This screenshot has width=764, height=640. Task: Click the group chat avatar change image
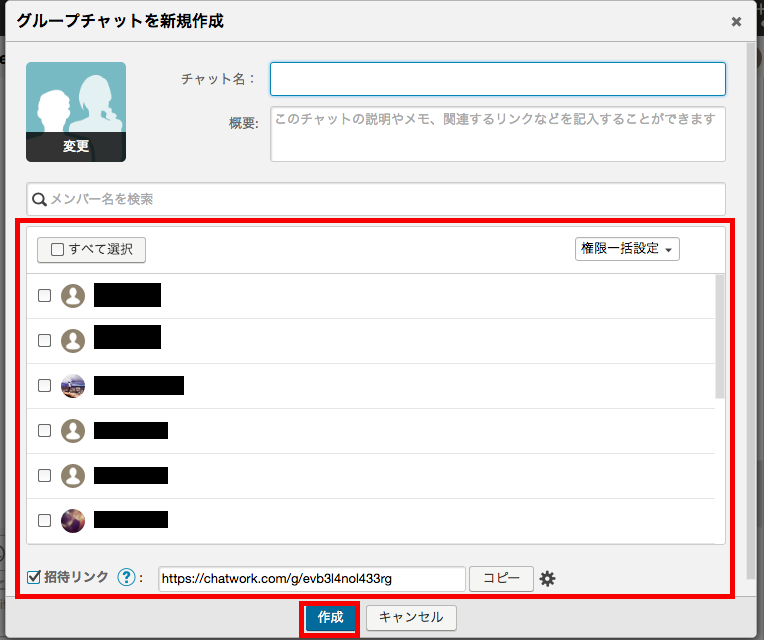(x=76, y=111)
